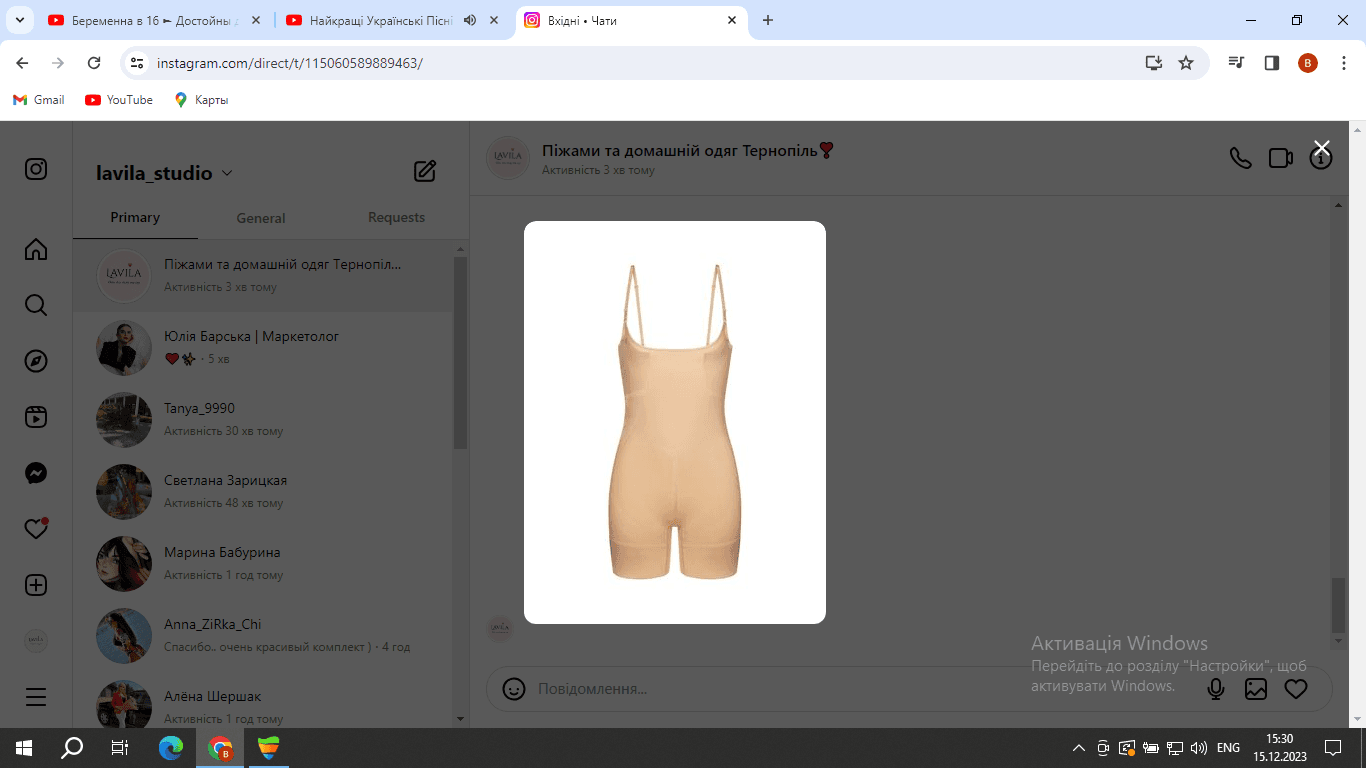Open chat with Светлана Зарицкая
Image resolution: width=1366 pixels, height=768 pixels.
click(262, 492)
